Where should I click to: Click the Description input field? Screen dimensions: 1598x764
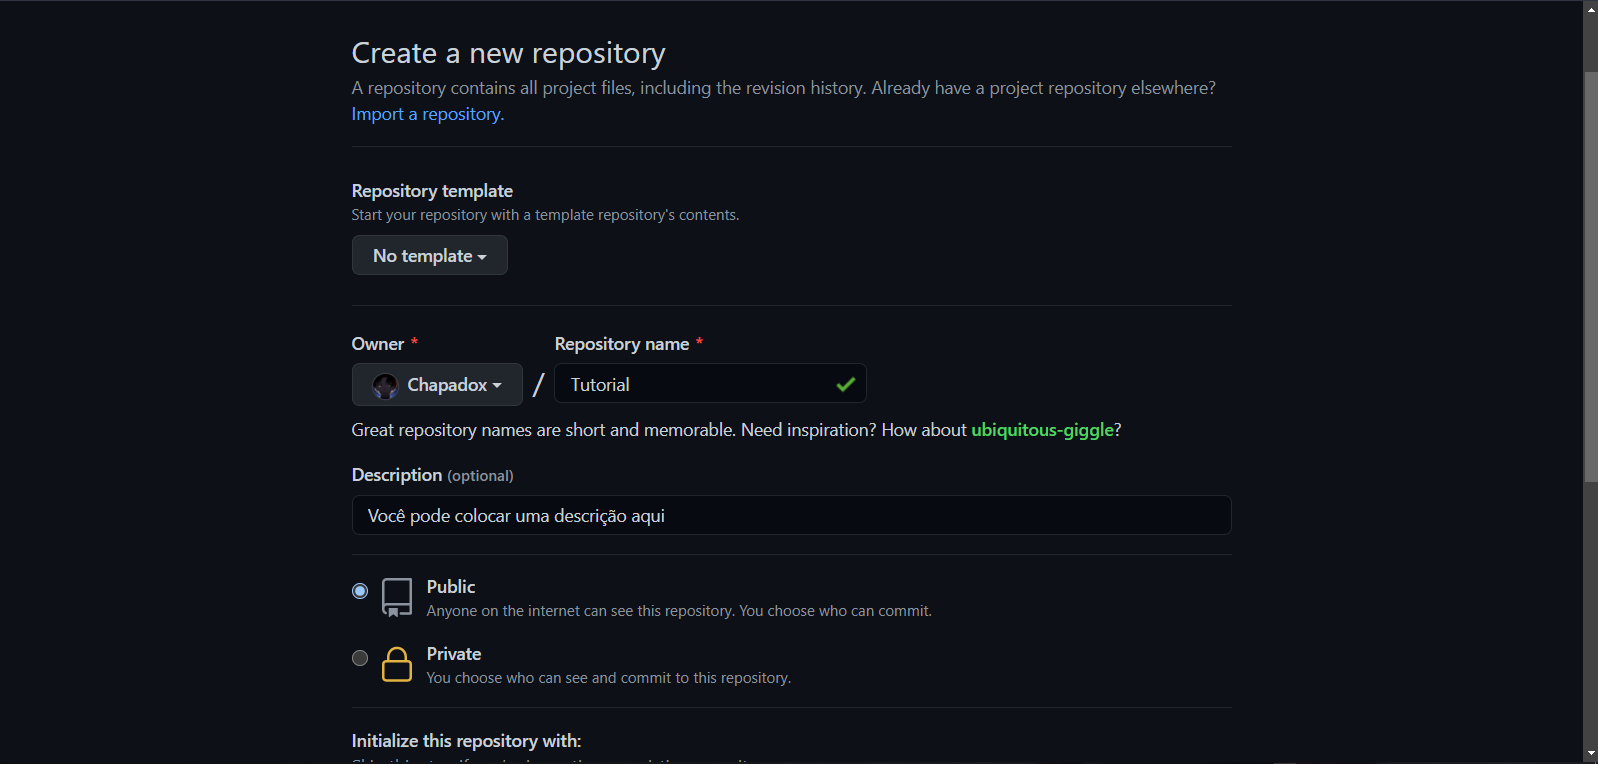(791, 515)
